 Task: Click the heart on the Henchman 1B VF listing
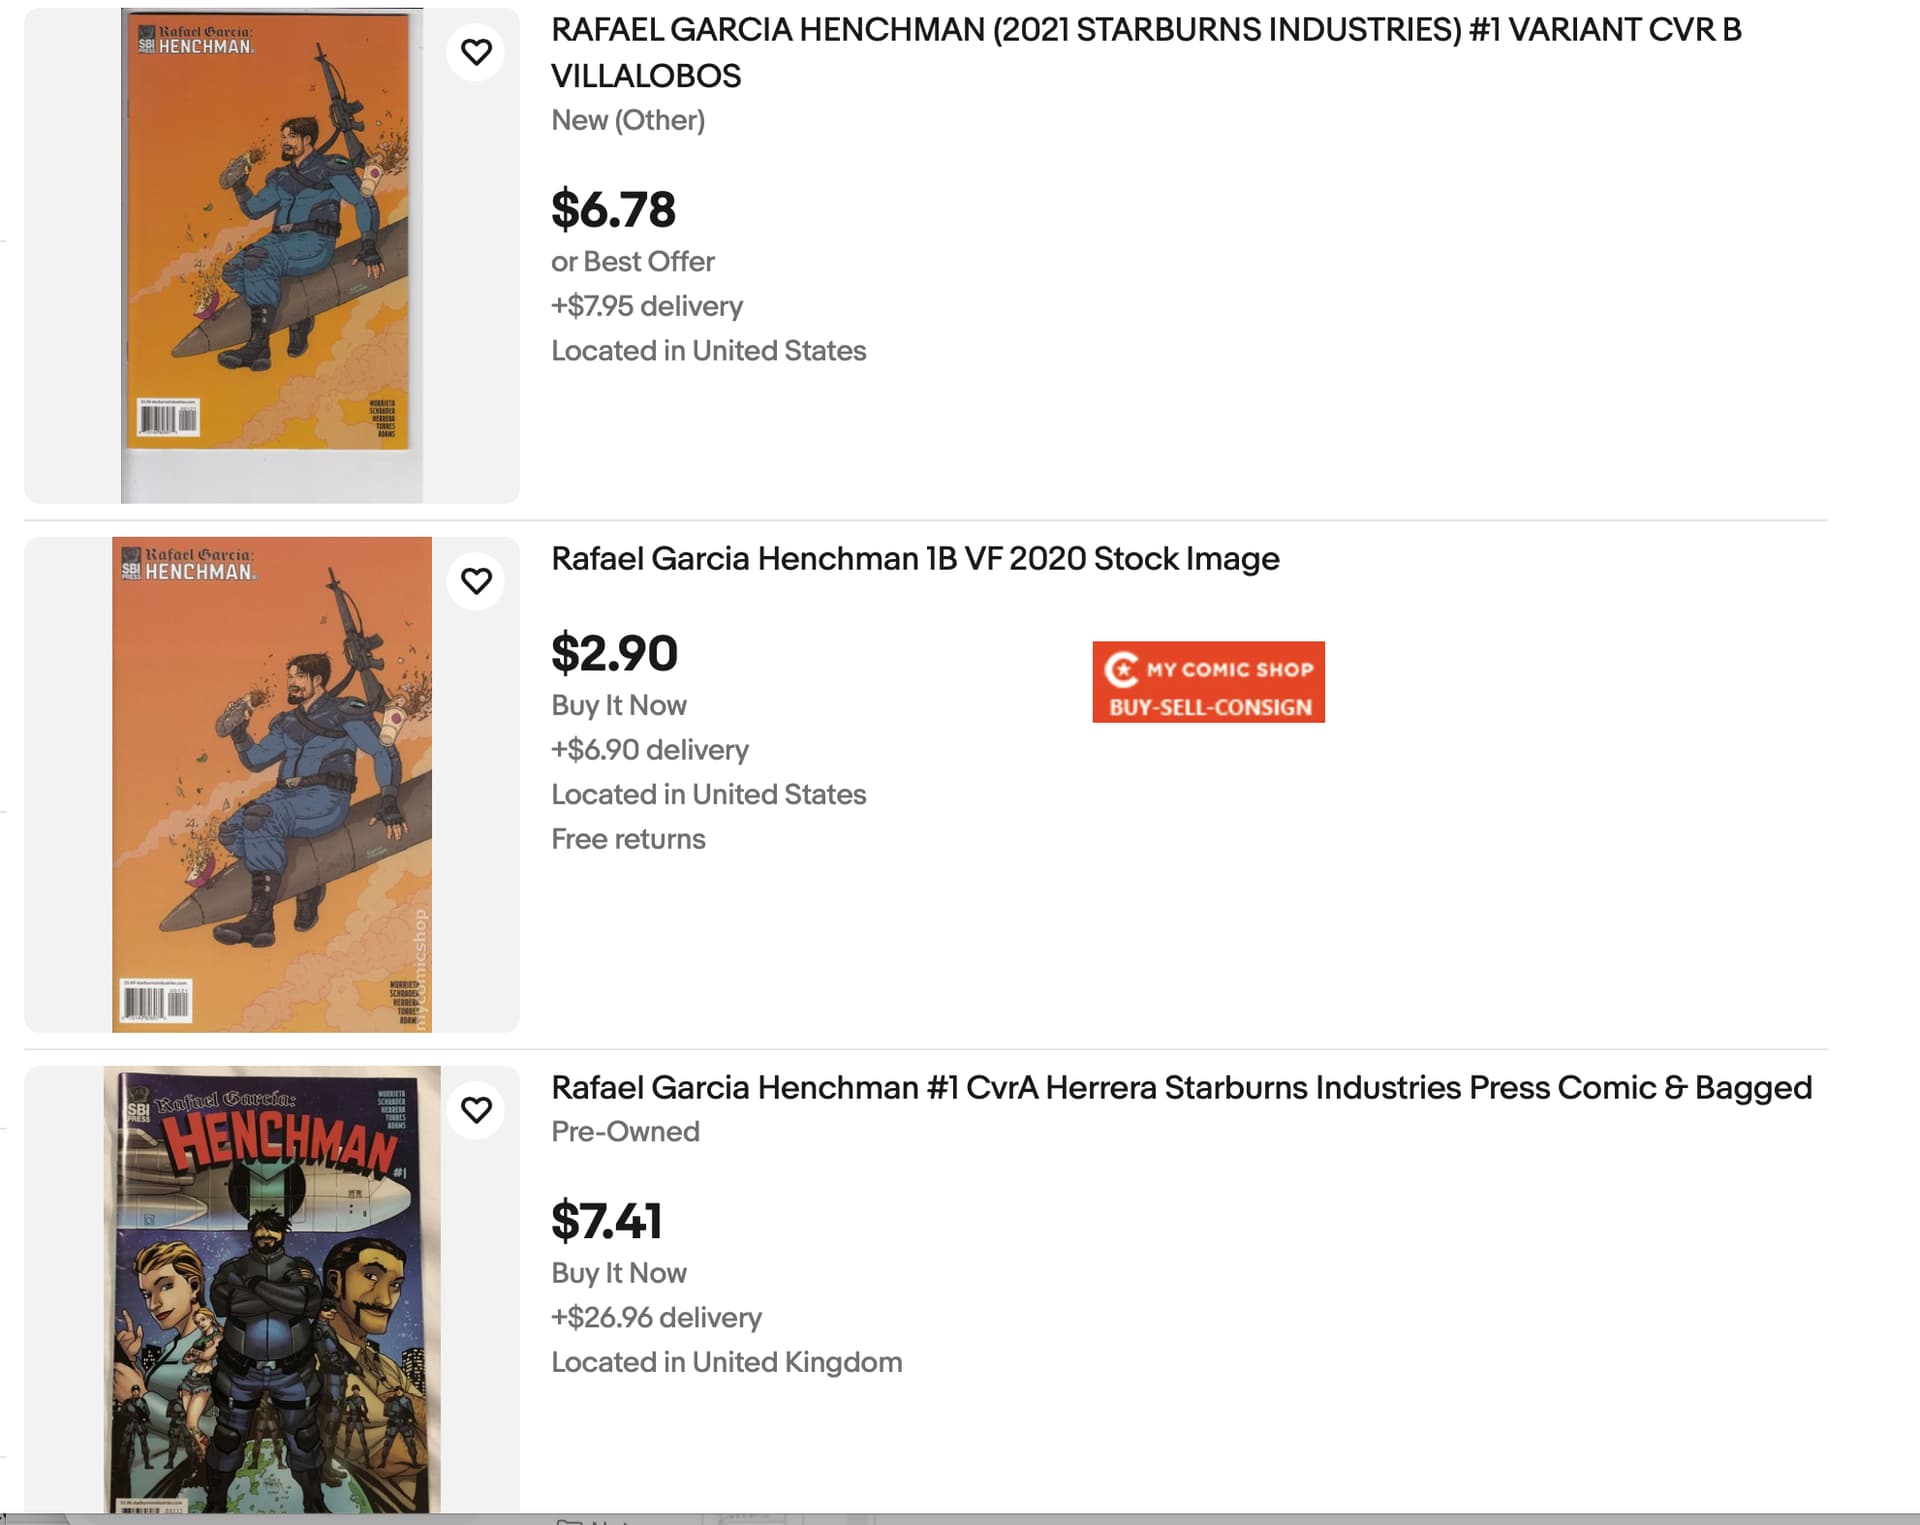[x=476, y=581]
